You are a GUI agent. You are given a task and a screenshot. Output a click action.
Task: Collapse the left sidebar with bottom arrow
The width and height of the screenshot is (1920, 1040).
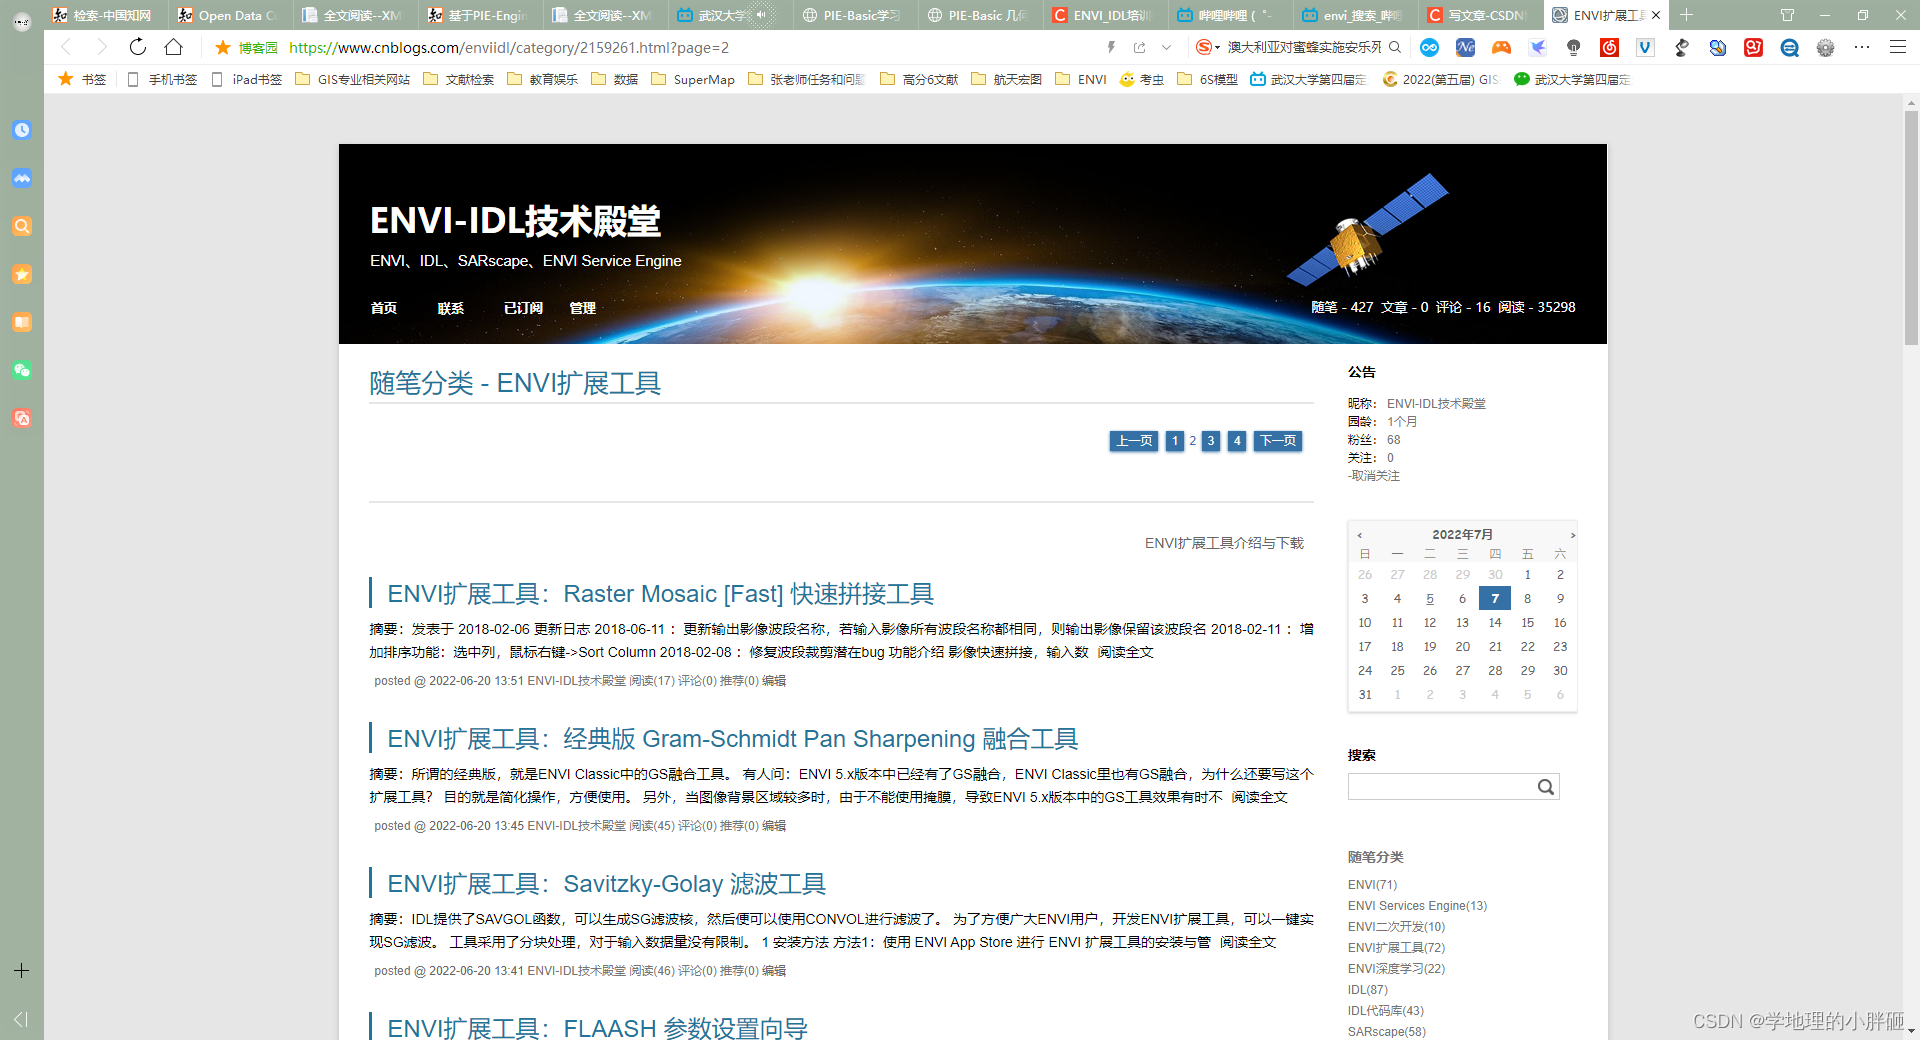pyautogui.click(x=21, y=1019)
